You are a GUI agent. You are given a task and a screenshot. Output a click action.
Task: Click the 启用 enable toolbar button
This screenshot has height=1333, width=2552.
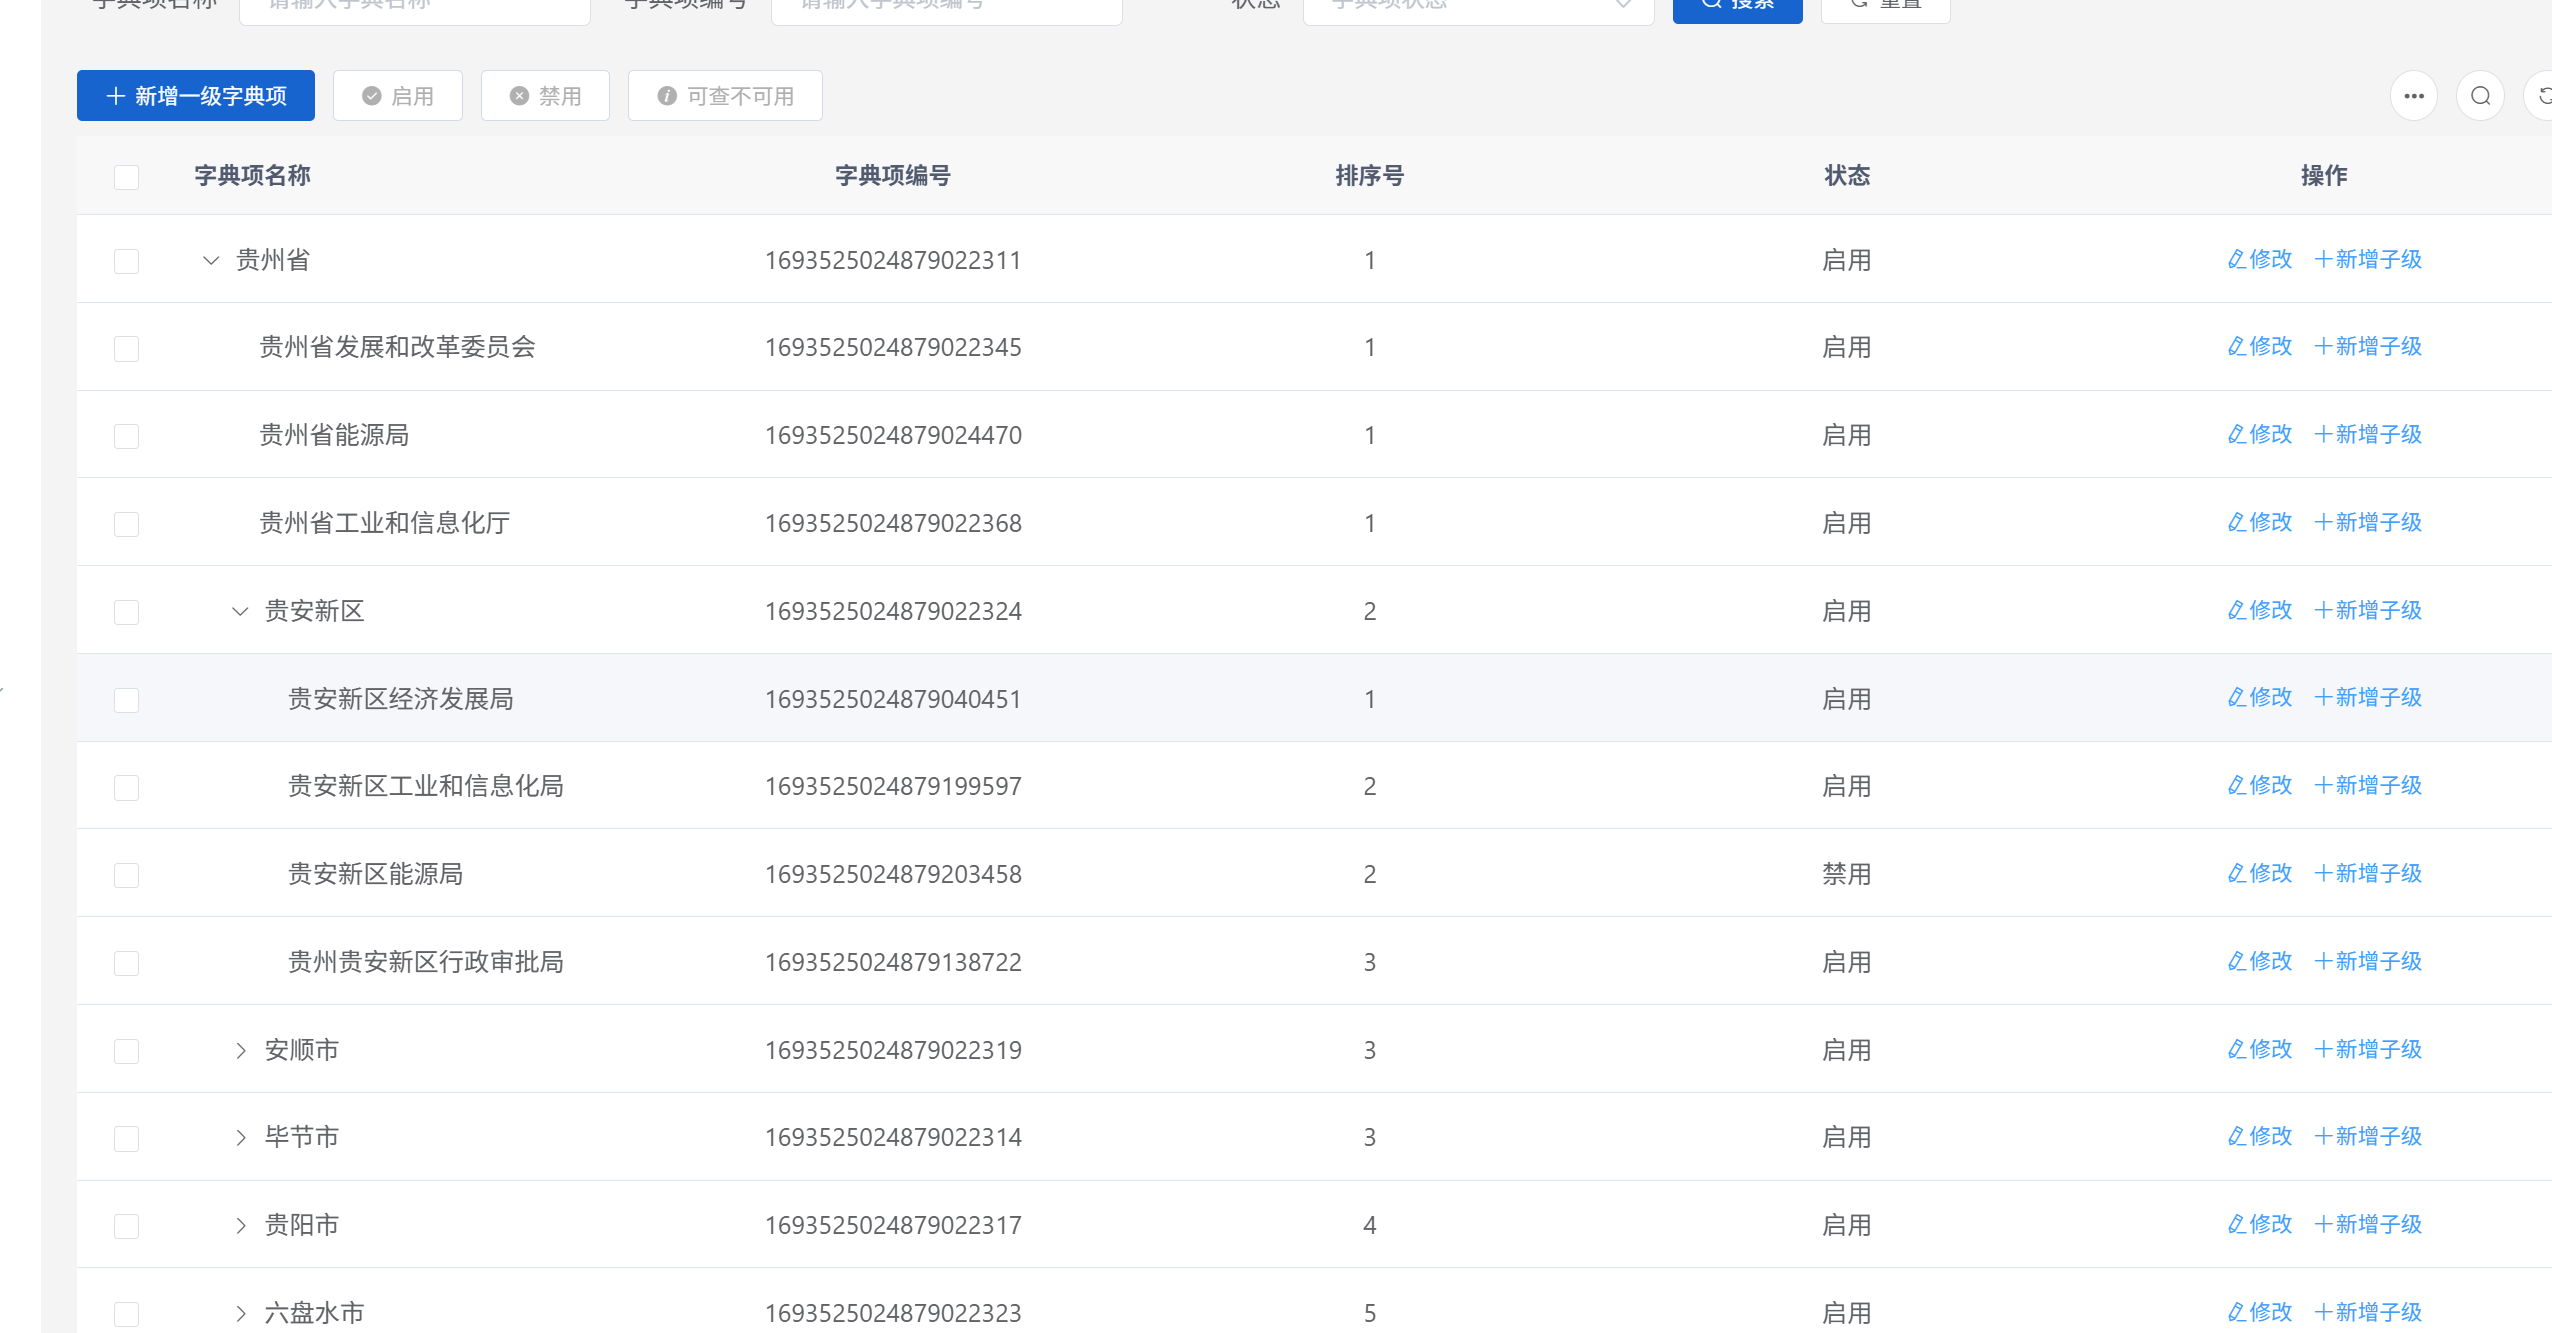click(x=398, y=96)
